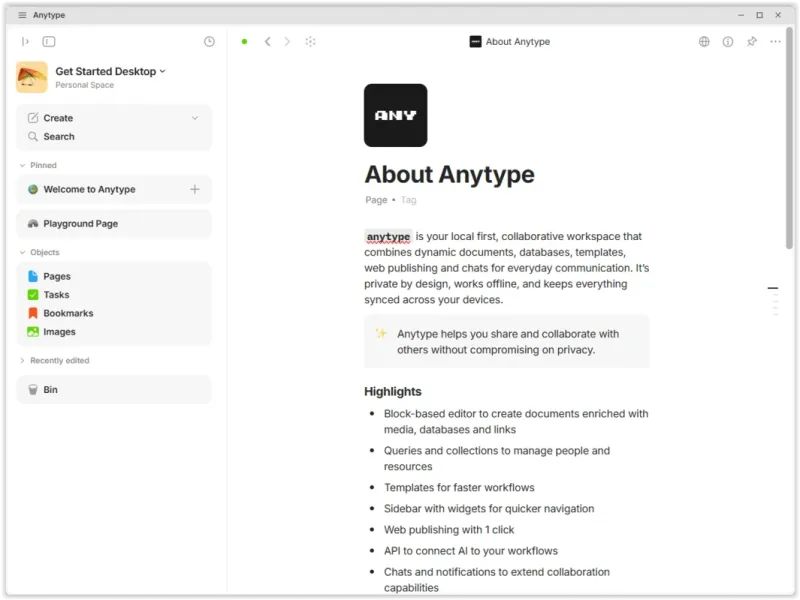Click the sparkle emoji in the callout
800x600 pixels.
click(381, 334)
